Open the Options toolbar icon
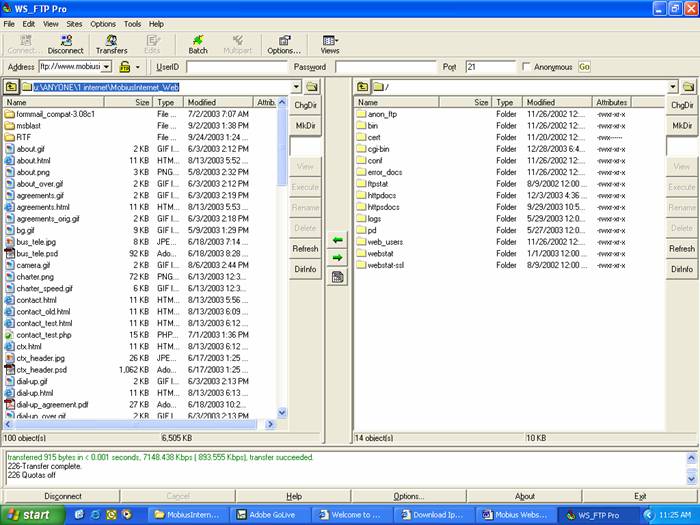The height and width of the screenshot is (525, 700). pos(284,45)
